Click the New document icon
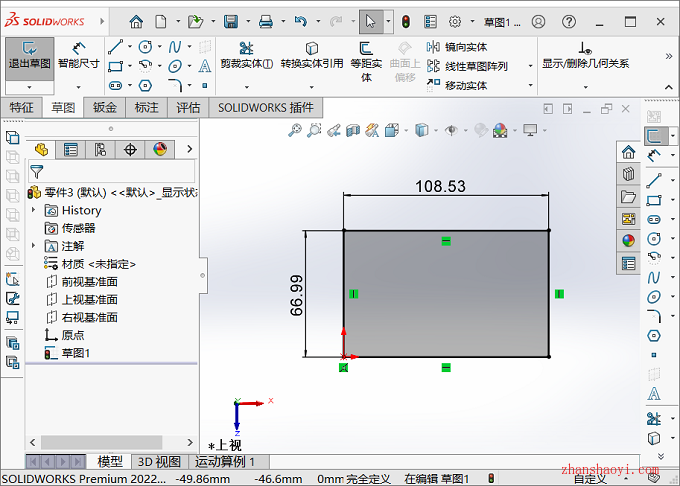Viewport: 680px width, 486px height. point(161,21)
